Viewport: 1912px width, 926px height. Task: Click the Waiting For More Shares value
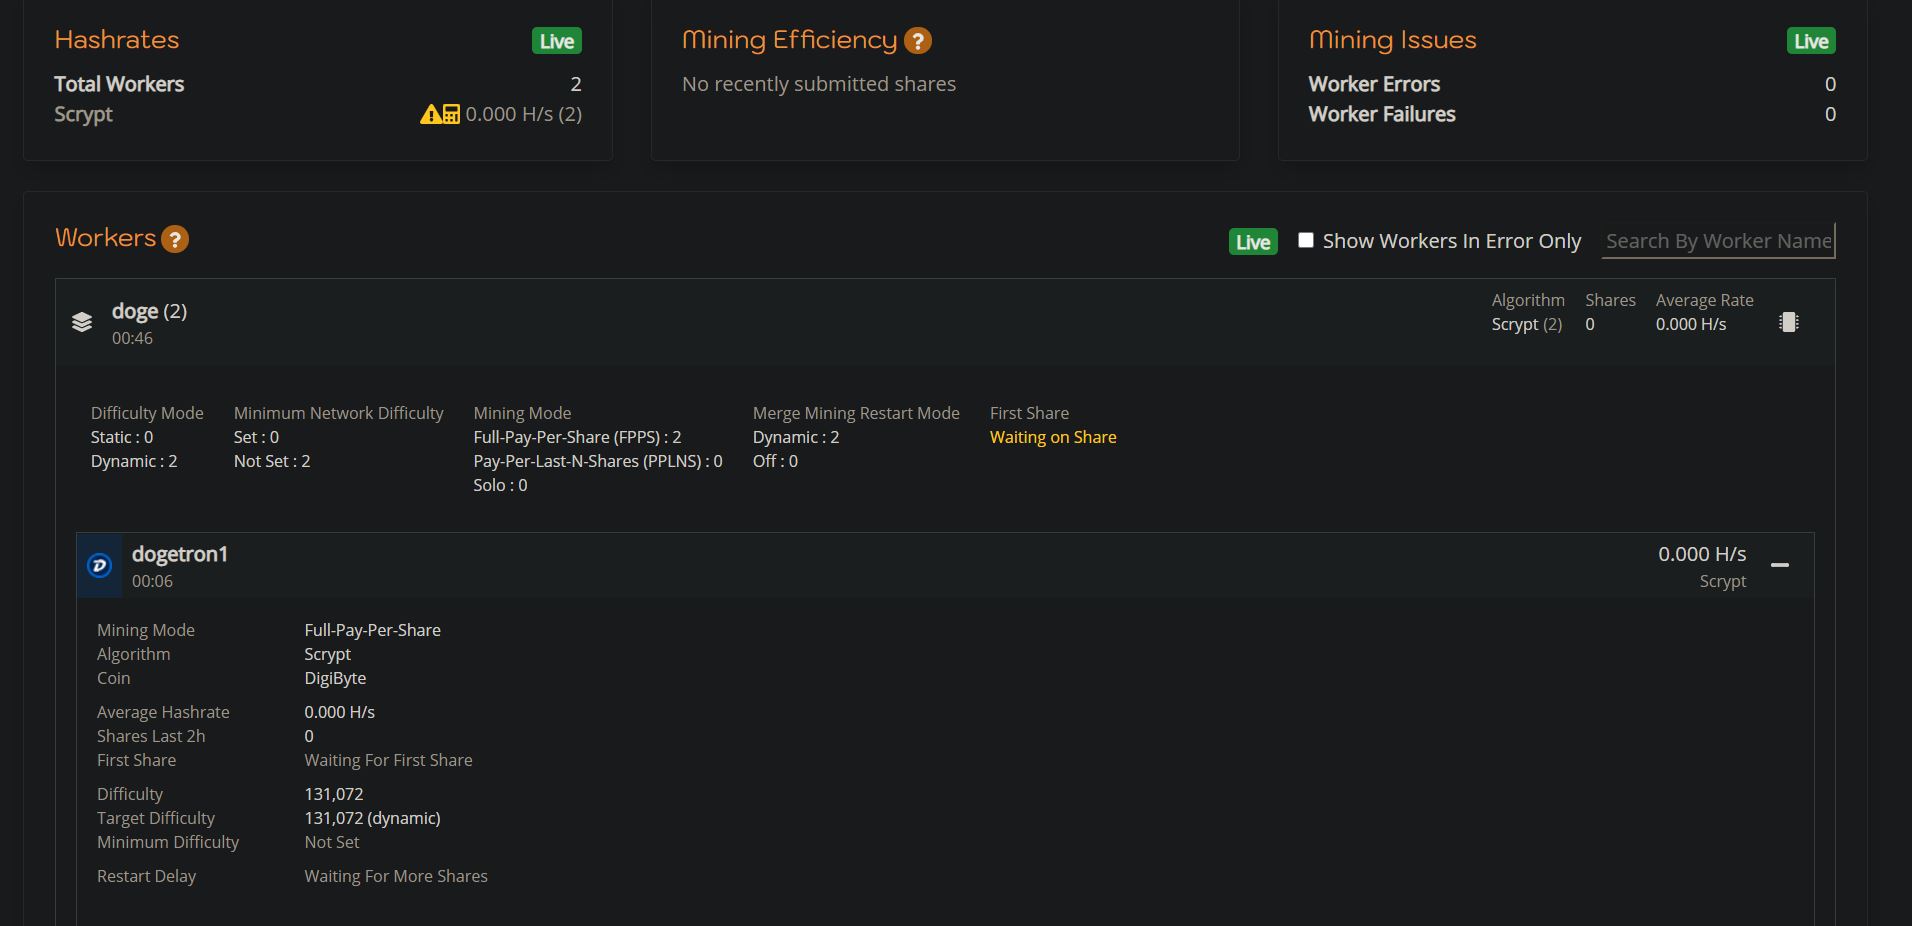[x=396, y=876]
